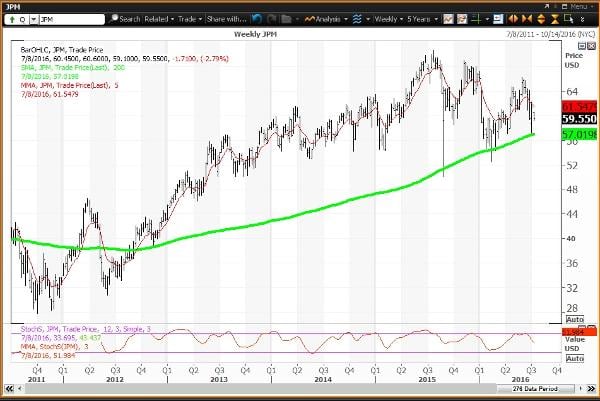600x401 pixels.
Task: Click the Weekly JPM chart title
Action: click(x=255, y=34)
